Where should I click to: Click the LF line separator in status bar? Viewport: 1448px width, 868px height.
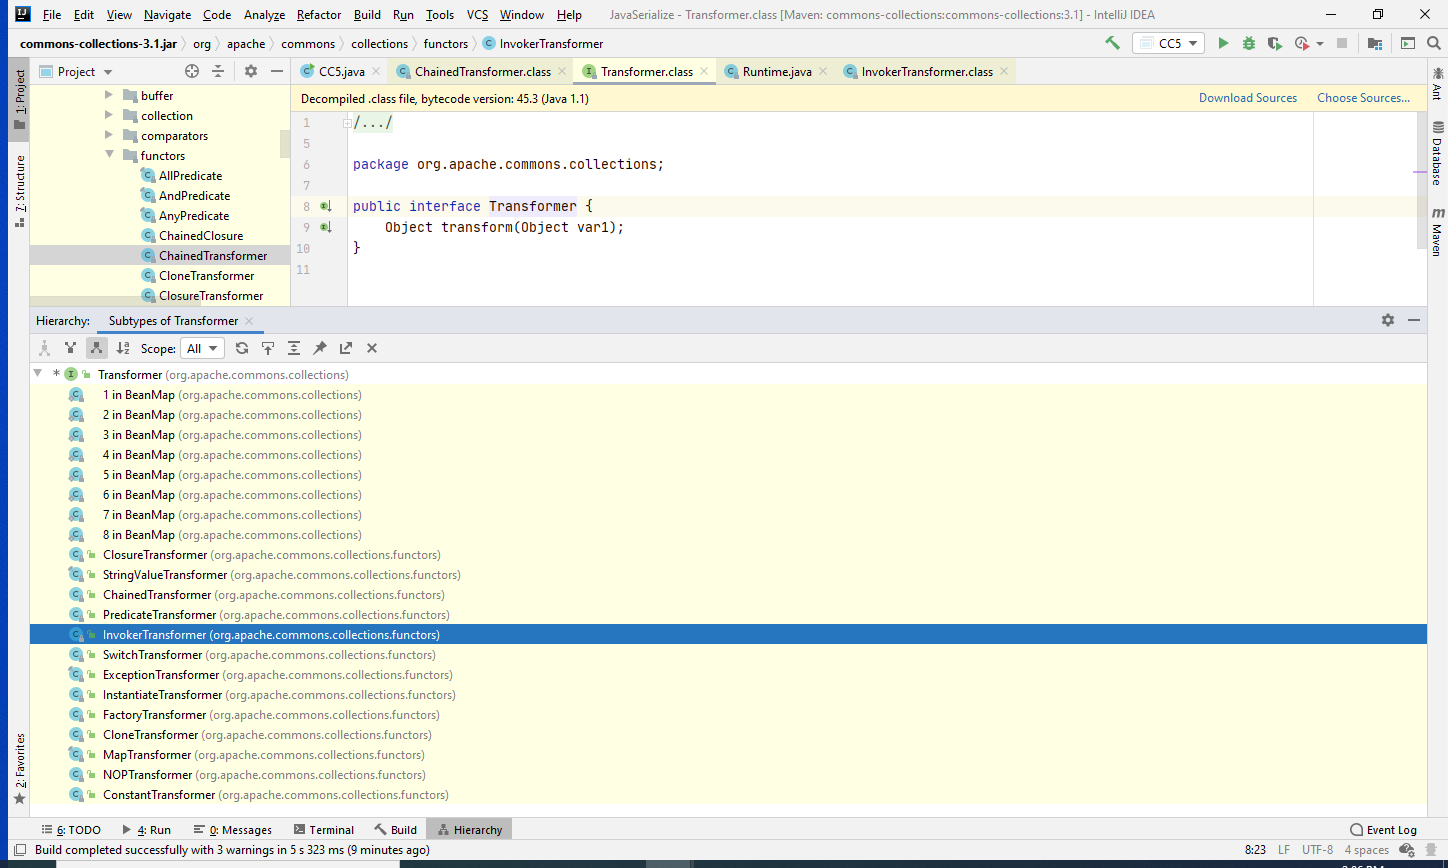click(x=1283, y=850)
